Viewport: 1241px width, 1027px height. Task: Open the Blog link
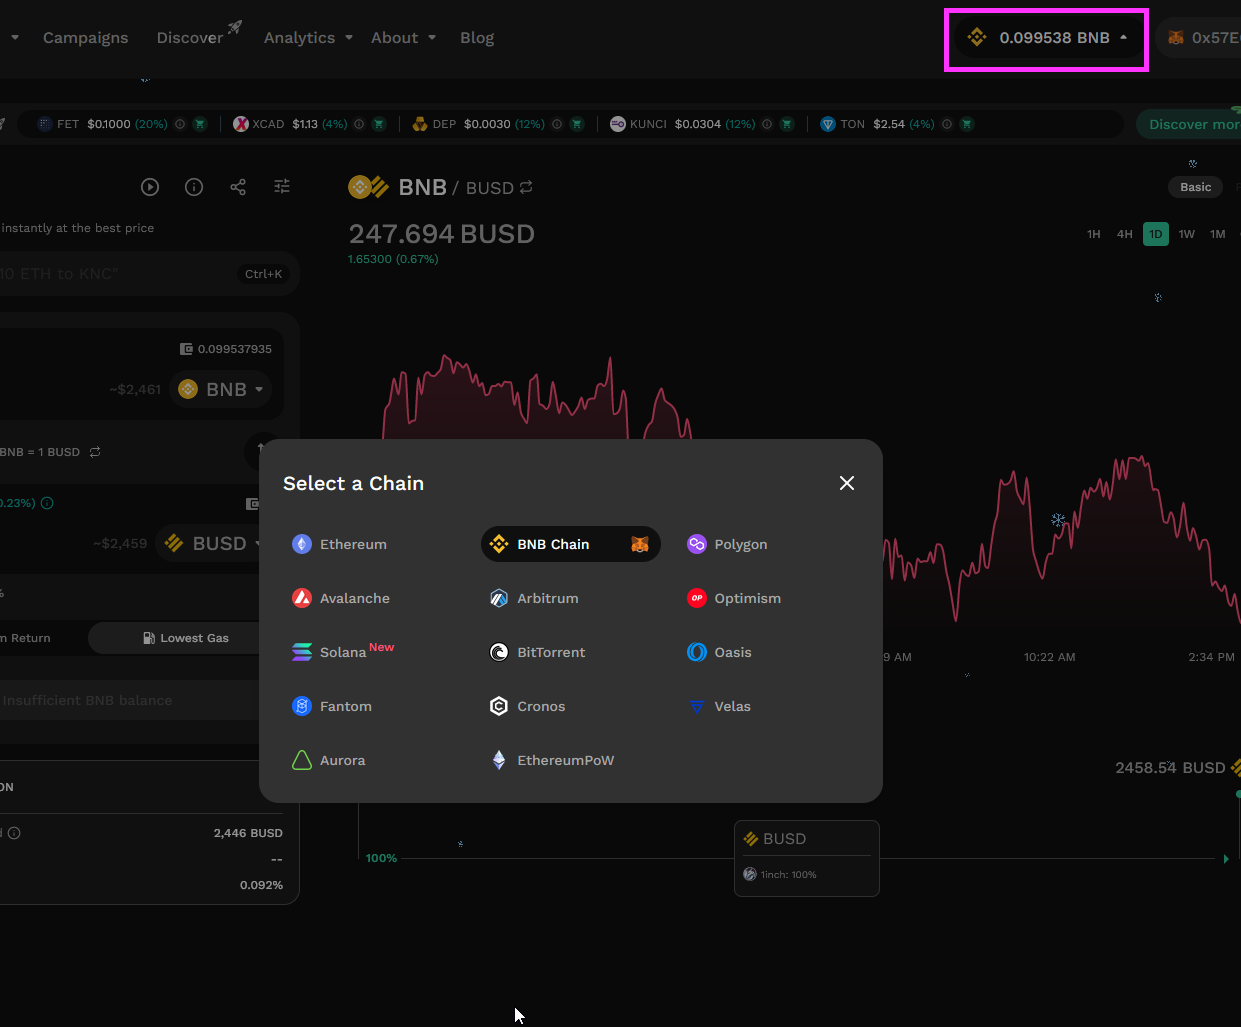pyautogui.click(x=477, y=38)
